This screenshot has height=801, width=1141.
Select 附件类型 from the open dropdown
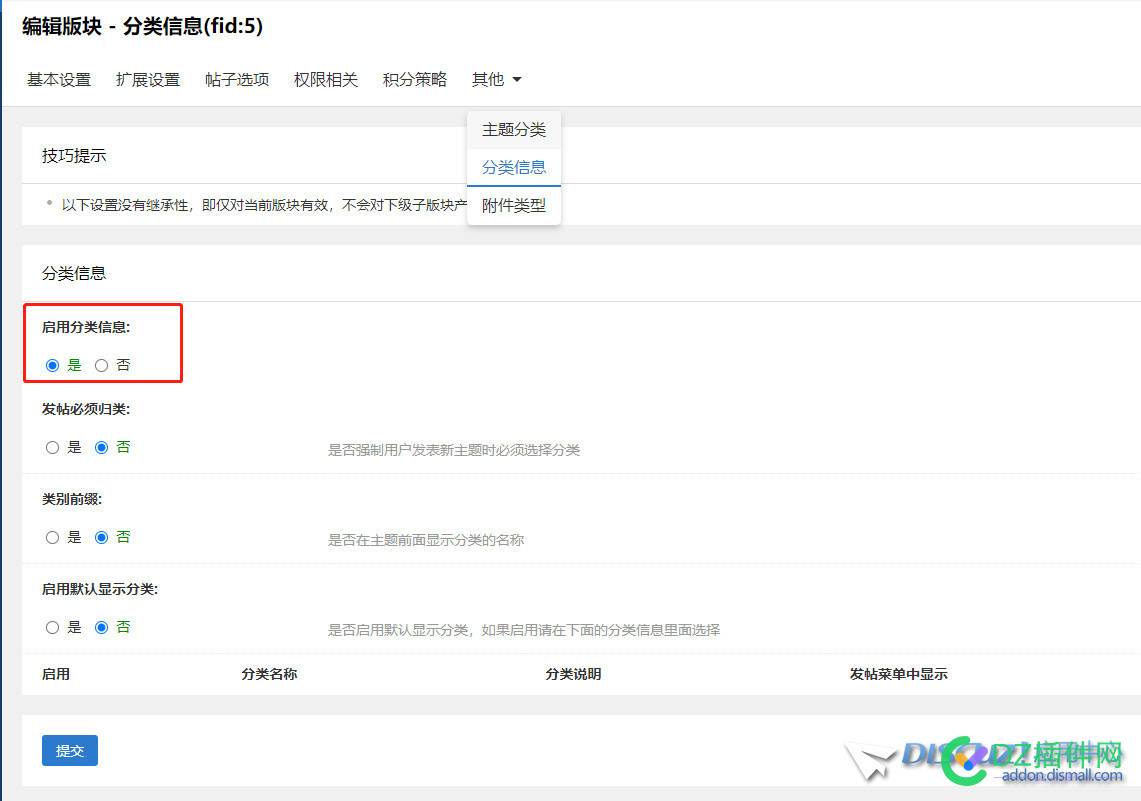pos(513,205)
